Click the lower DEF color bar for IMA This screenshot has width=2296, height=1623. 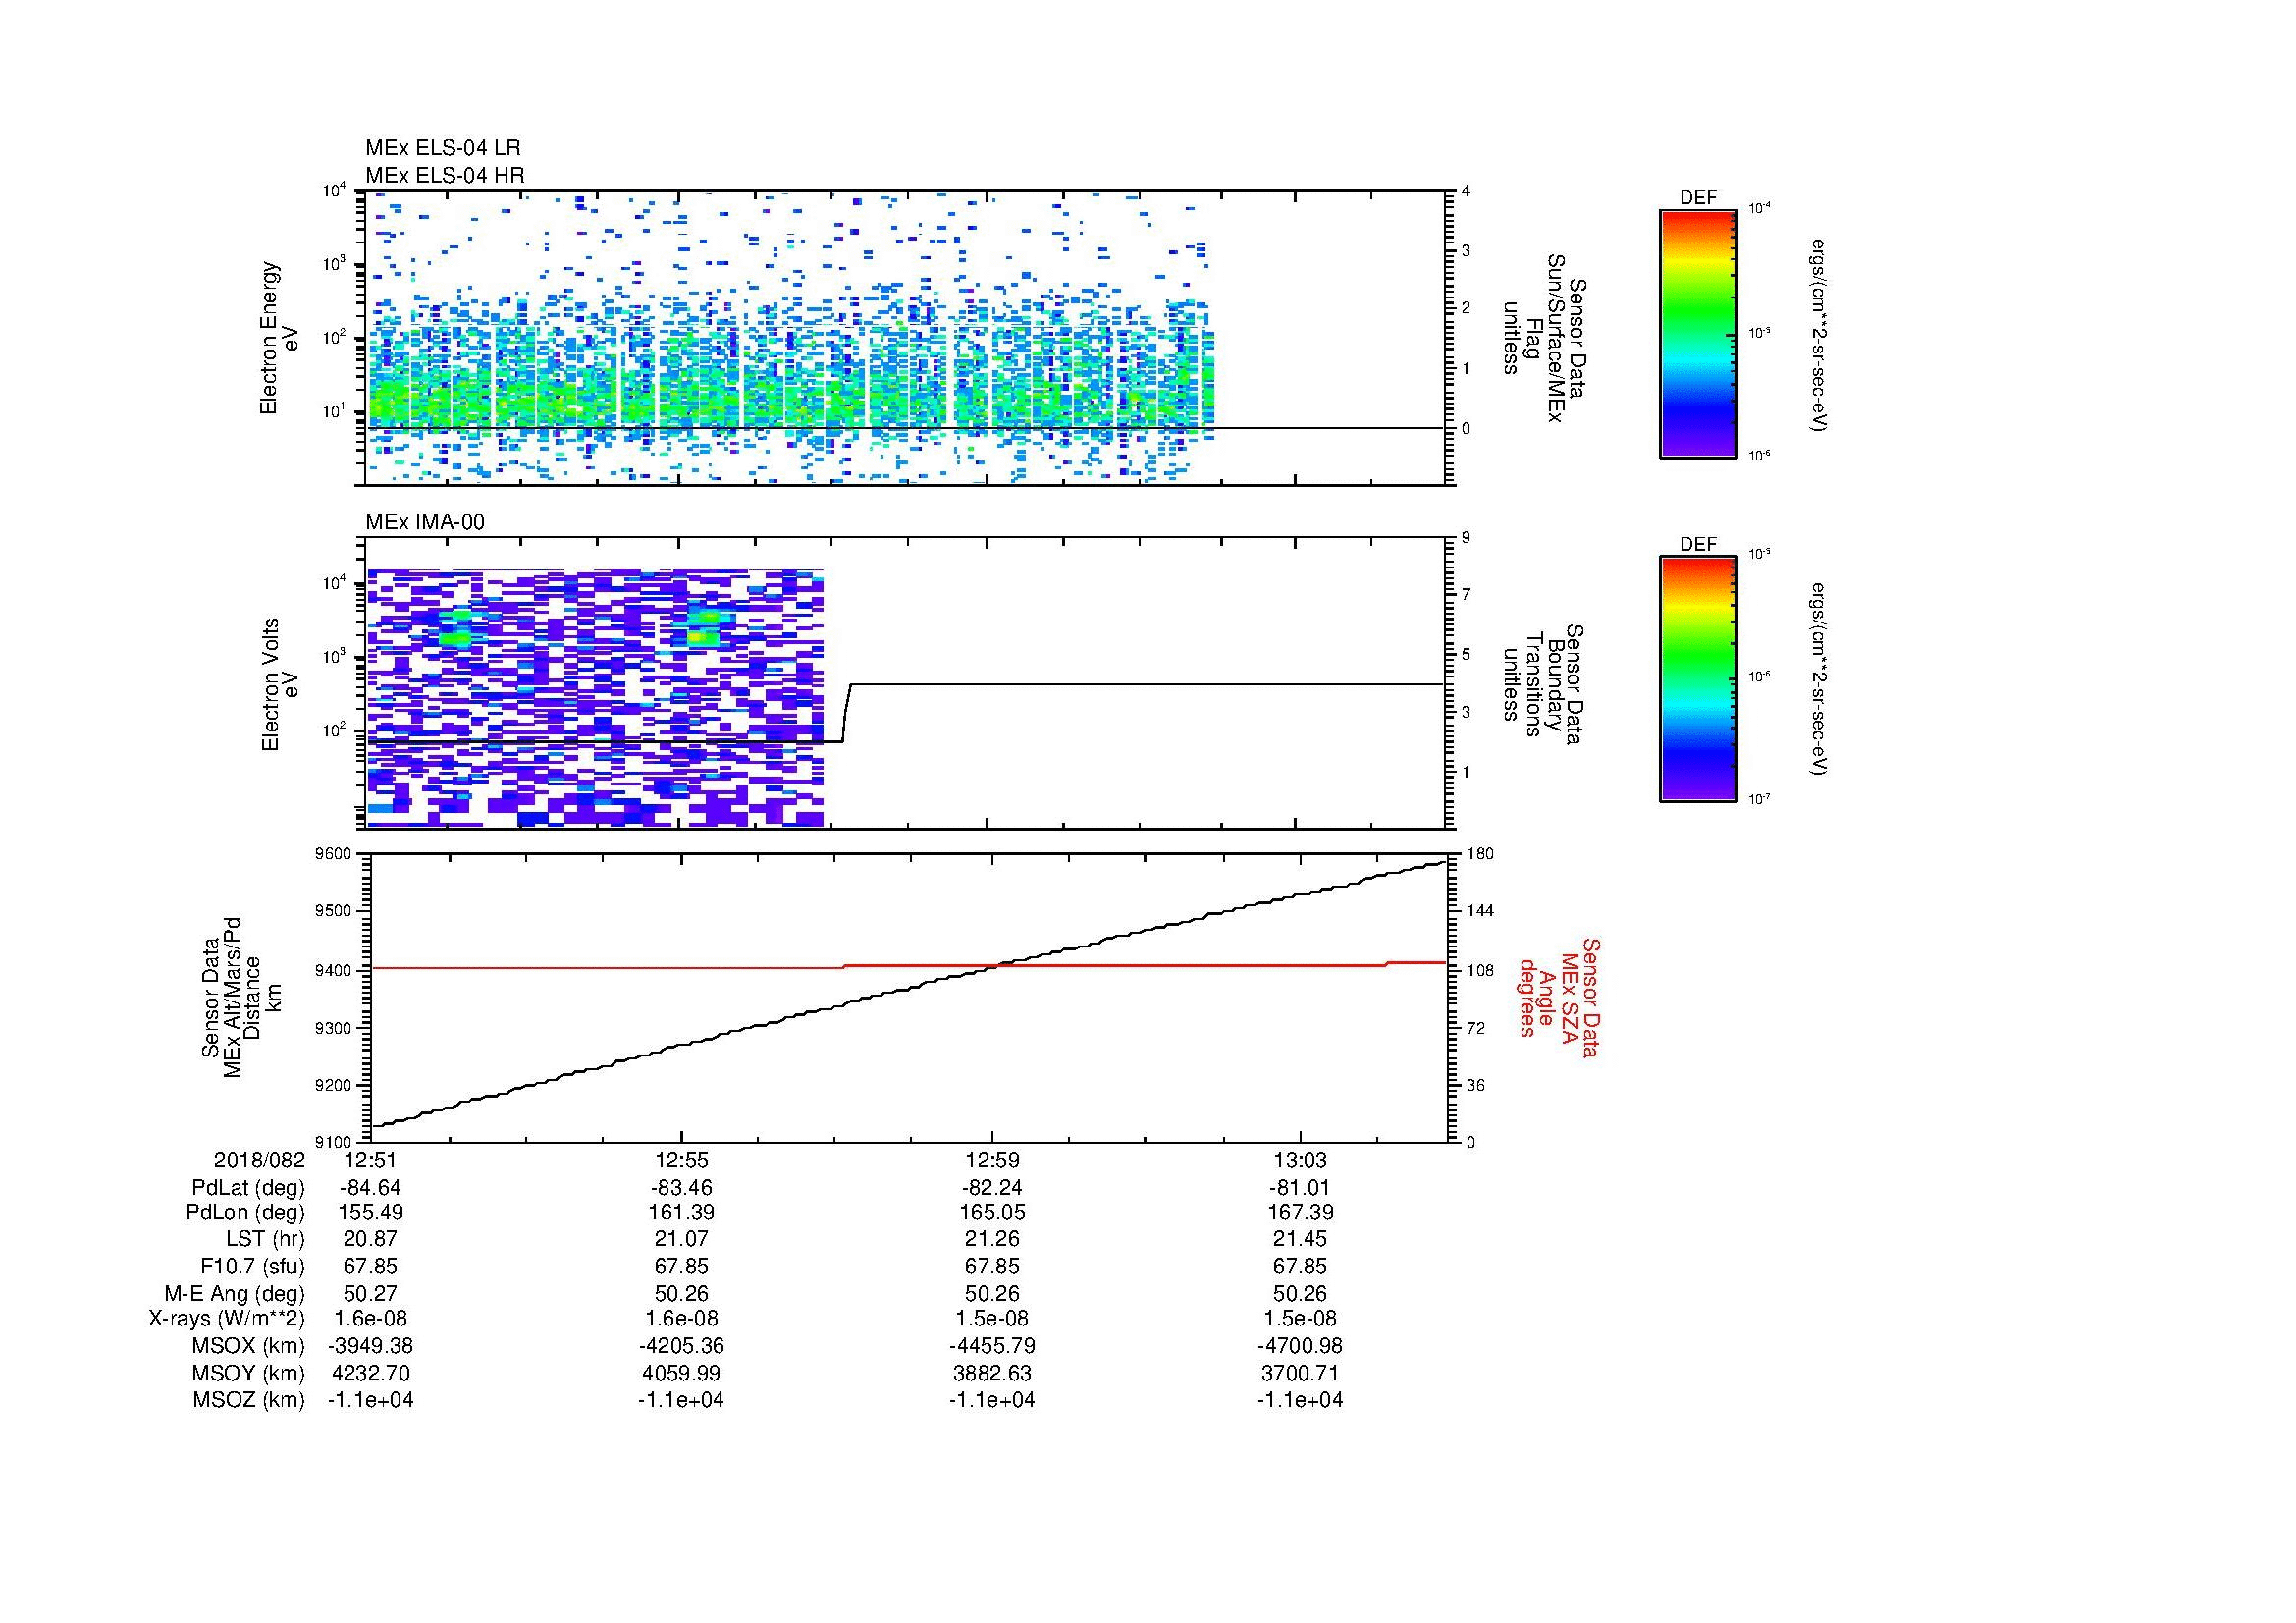click(1698, 679)
